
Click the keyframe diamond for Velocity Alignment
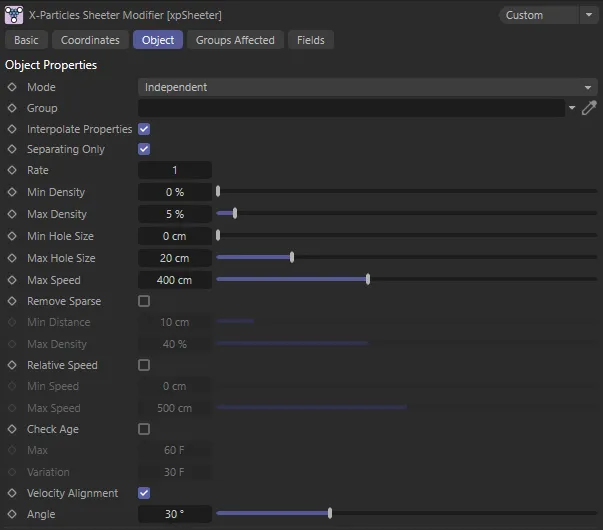pyautogui.click(x=12, y=493)
